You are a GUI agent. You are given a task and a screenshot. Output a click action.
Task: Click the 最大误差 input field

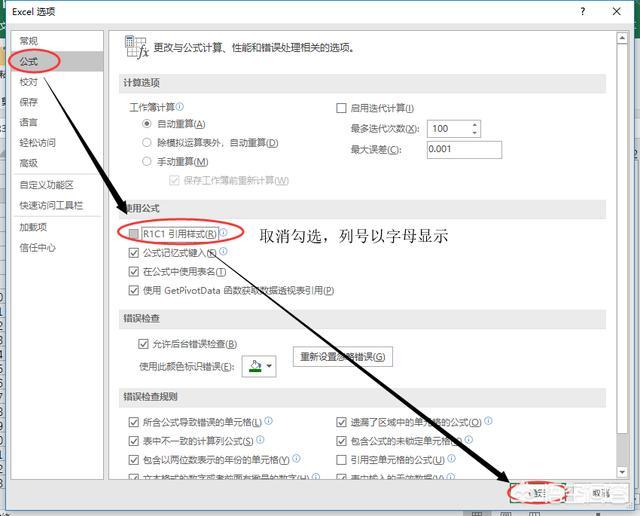[x=464, y=149]
